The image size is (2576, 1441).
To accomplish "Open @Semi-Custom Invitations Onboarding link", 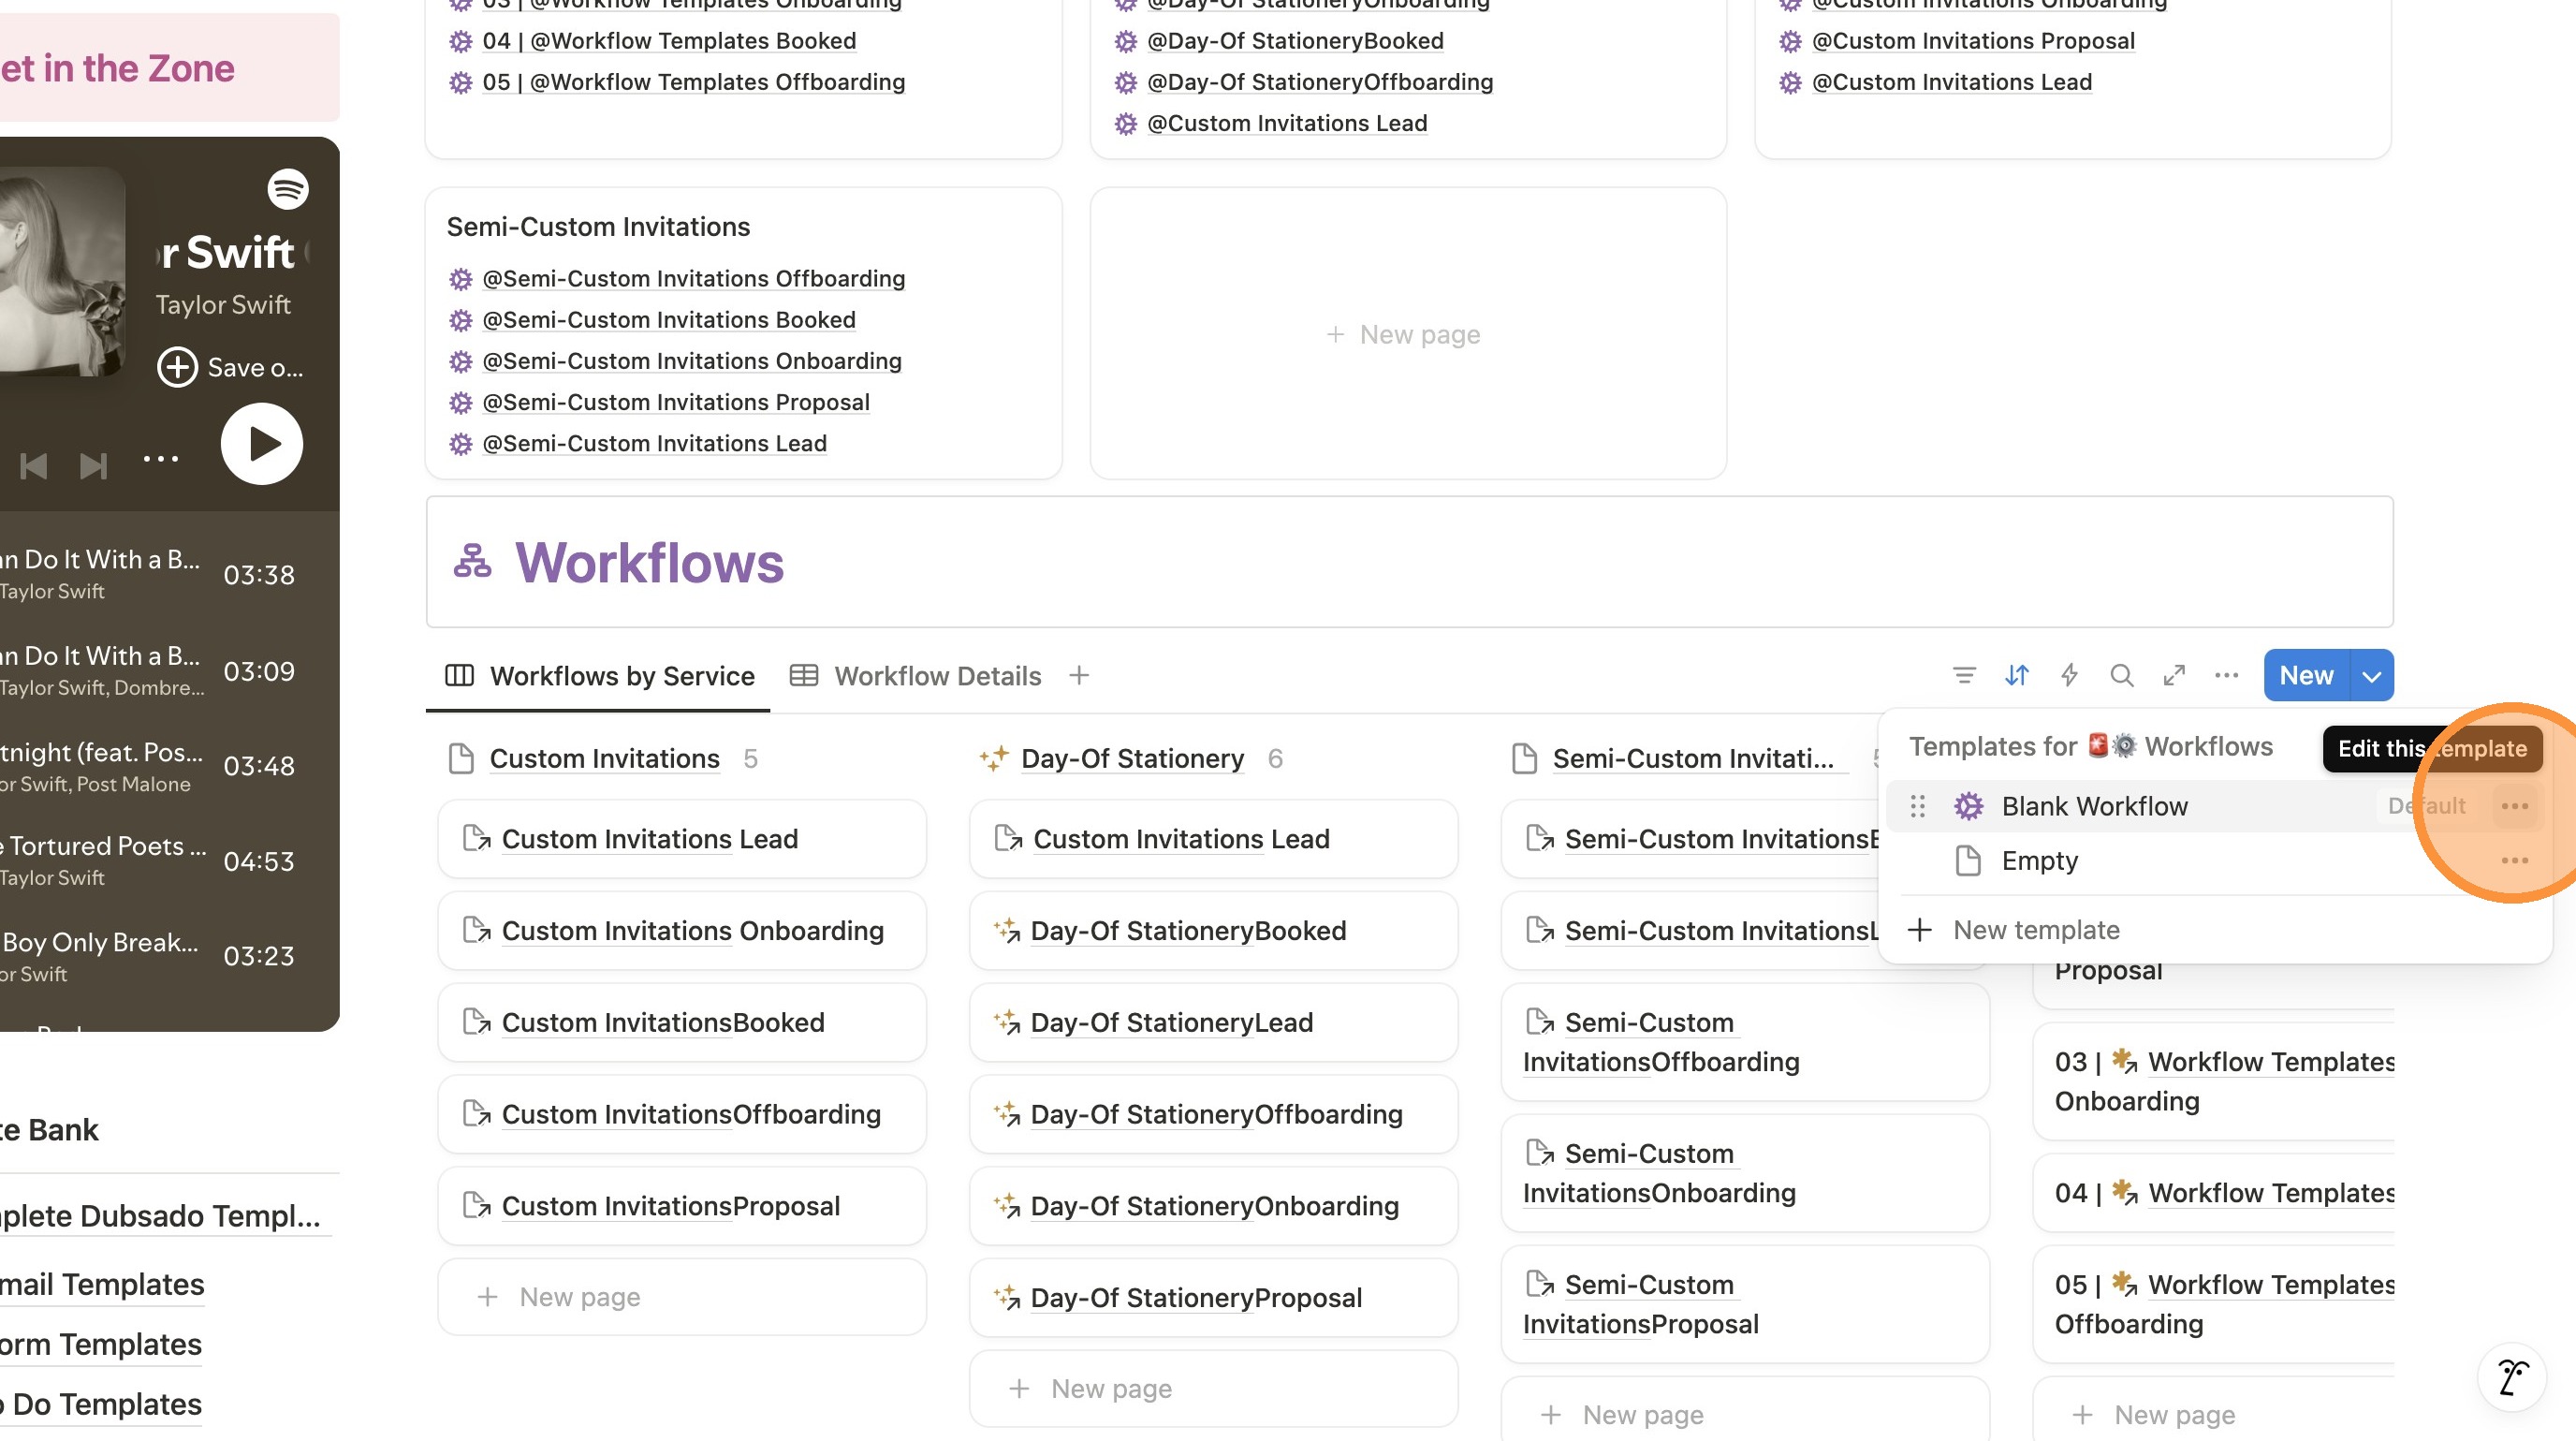I will pos(692,361).
